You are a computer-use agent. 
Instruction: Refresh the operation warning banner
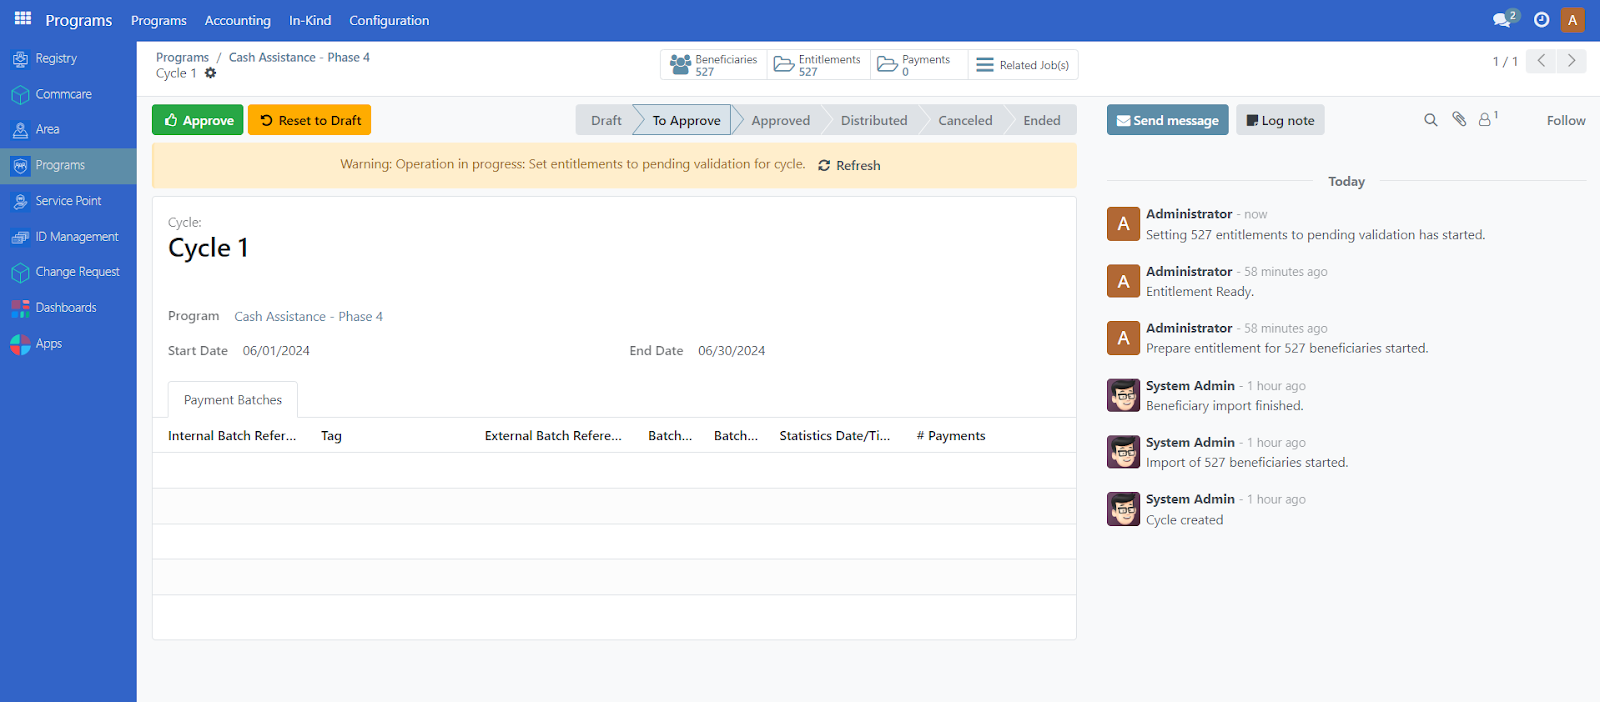pos(849,166)
